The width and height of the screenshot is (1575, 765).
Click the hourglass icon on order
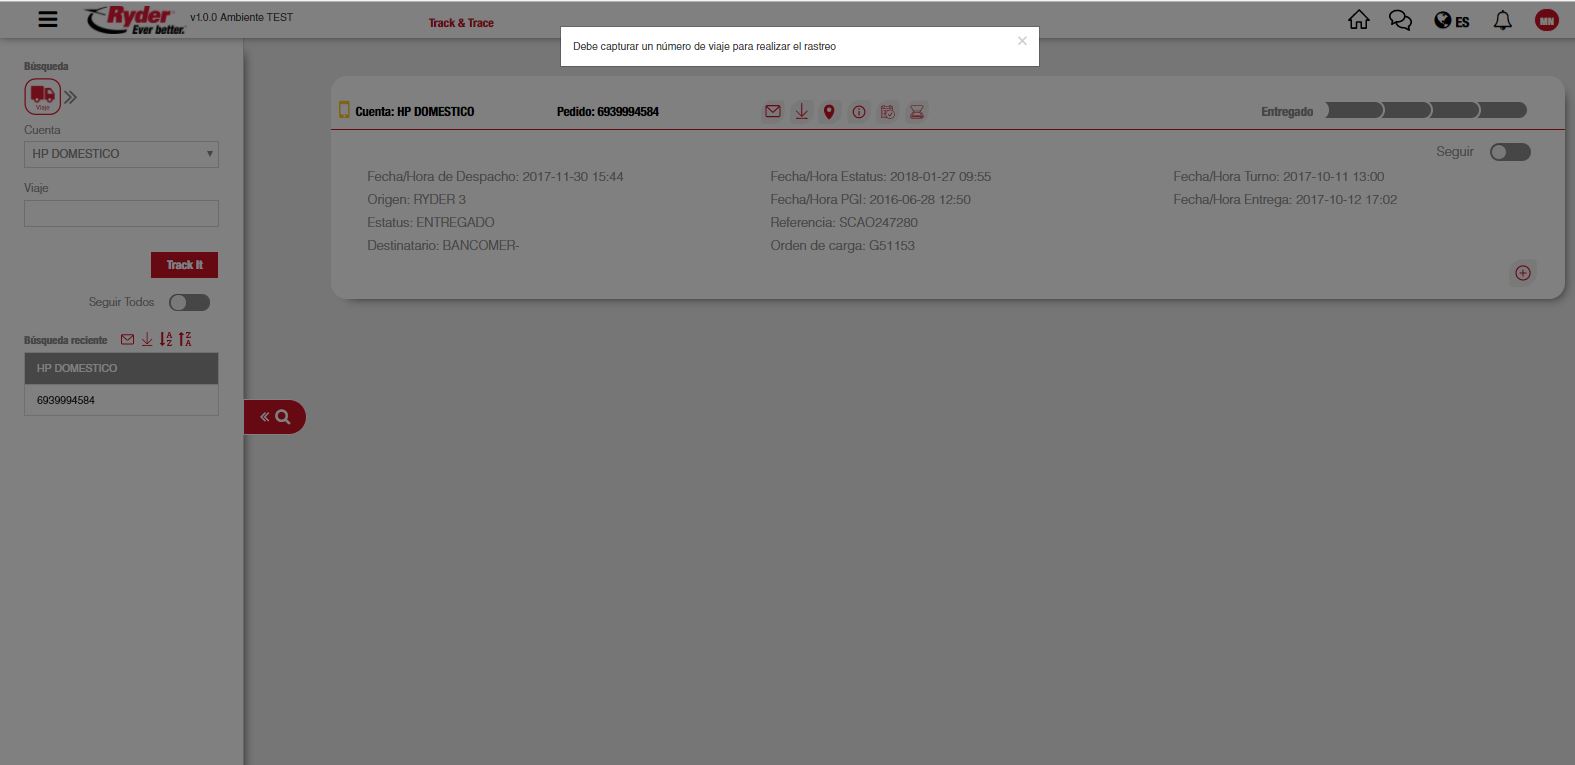pos(916,112)
